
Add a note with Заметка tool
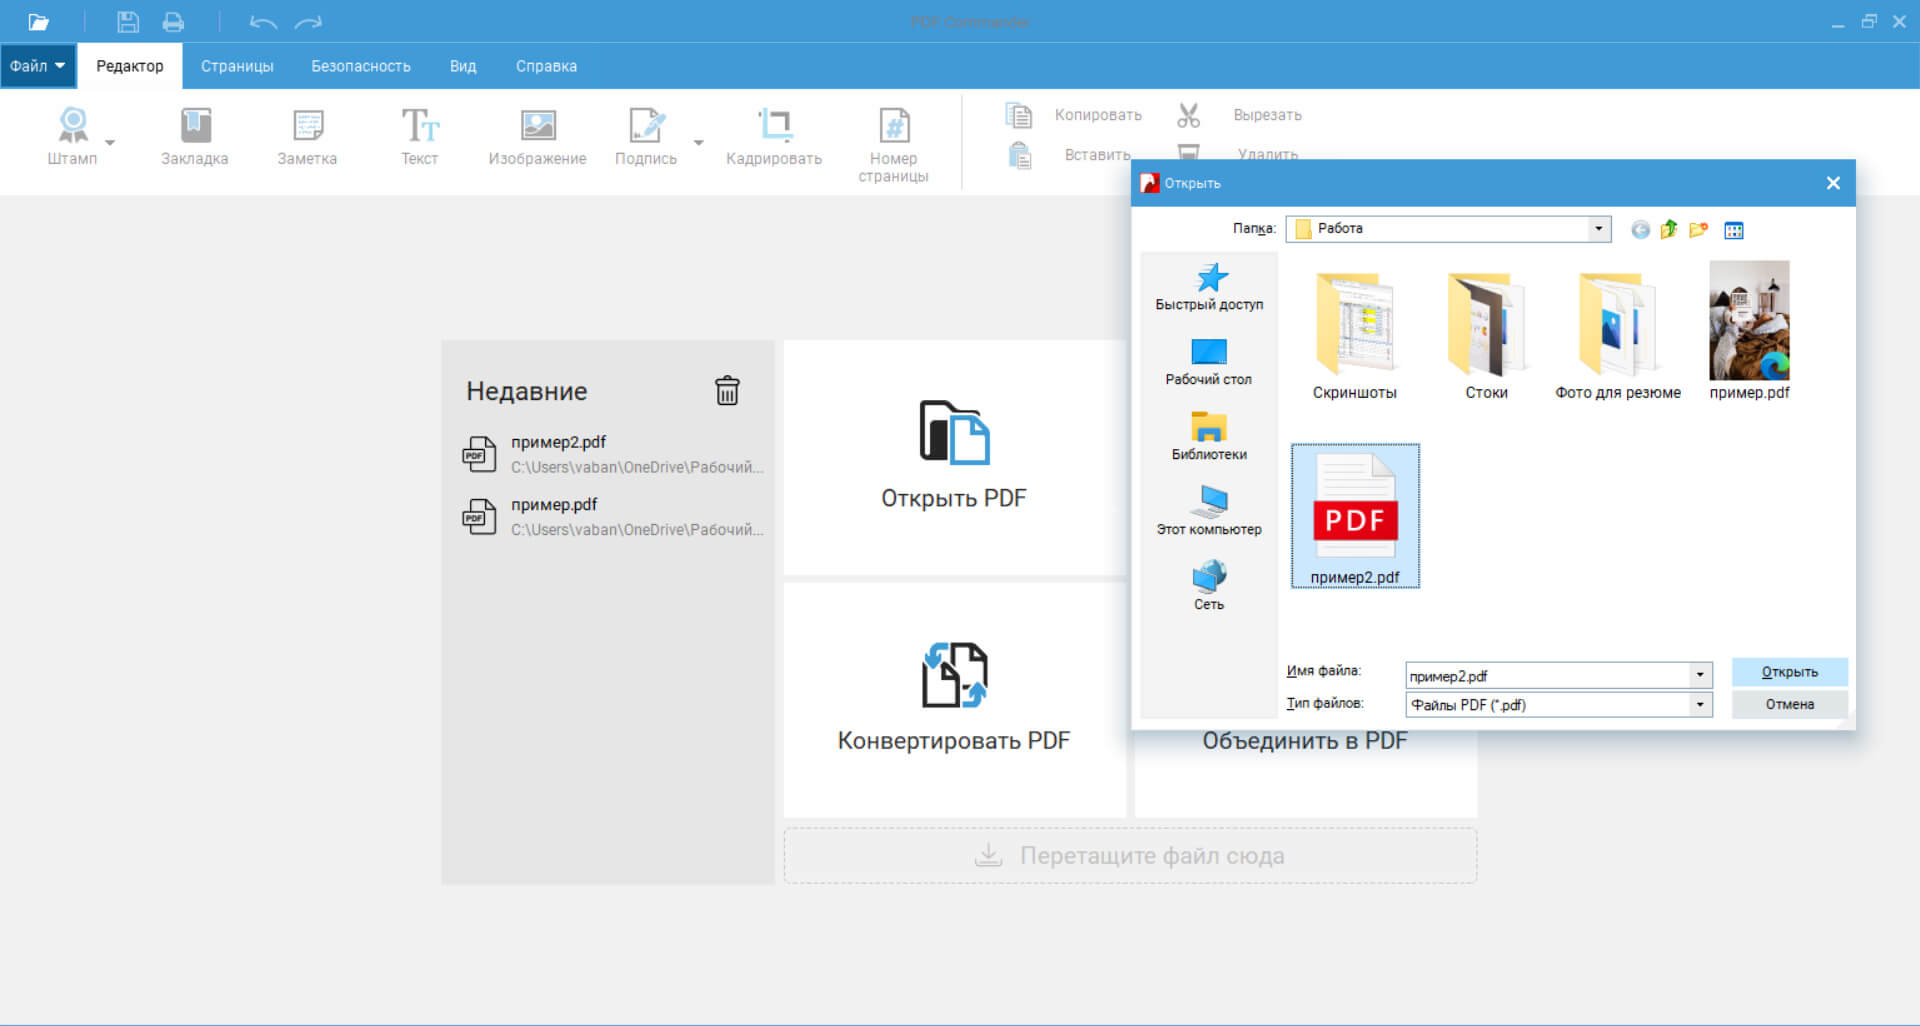[x=307, y=126]
